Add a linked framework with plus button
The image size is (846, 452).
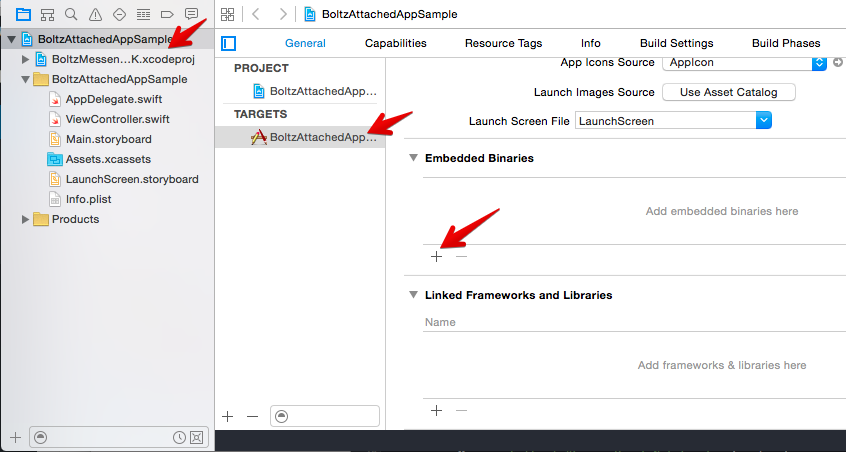pyautogui.click(x=436, y=410)
